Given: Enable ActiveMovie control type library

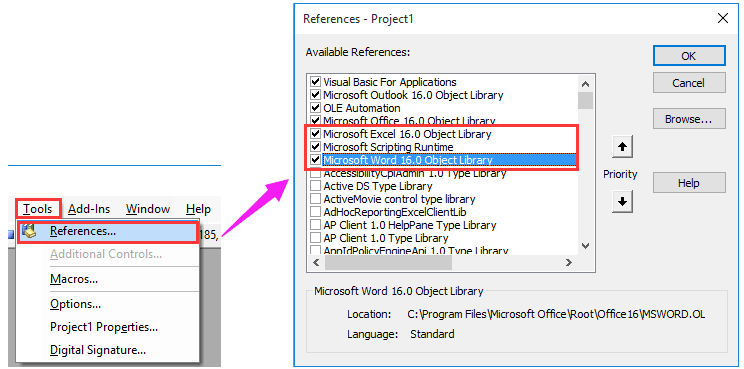Looking at the screenshot, I should 315,199.
